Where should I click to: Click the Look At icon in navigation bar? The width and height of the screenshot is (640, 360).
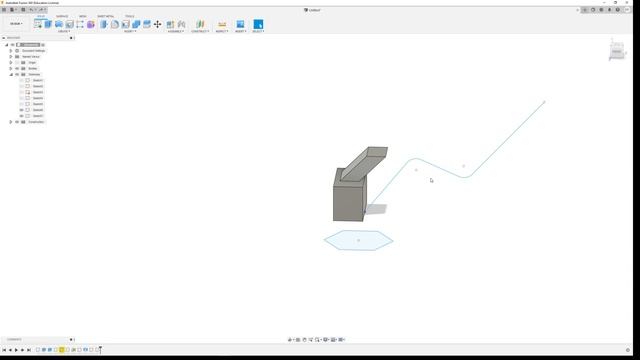[x=298, y=340]
